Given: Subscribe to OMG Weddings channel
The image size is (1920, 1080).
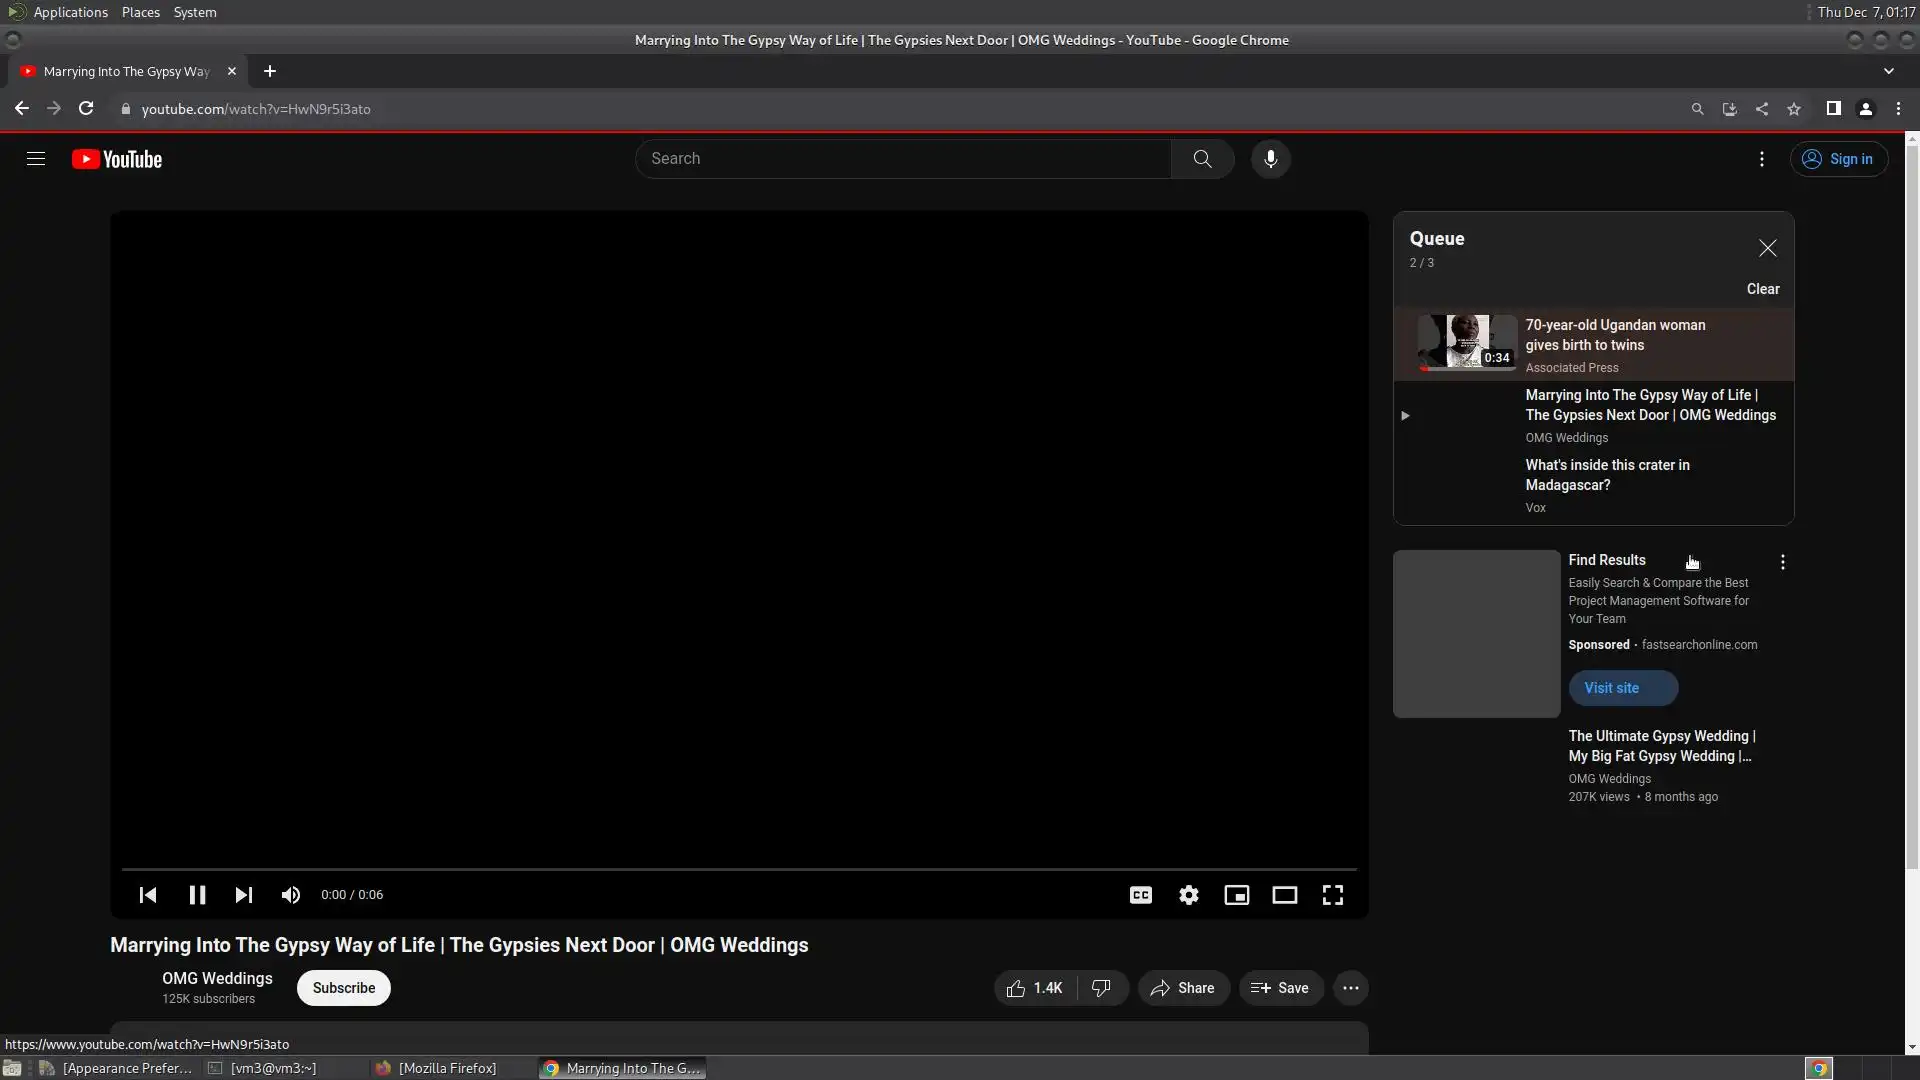Looking at the screenshot, I should coord(343,988).
